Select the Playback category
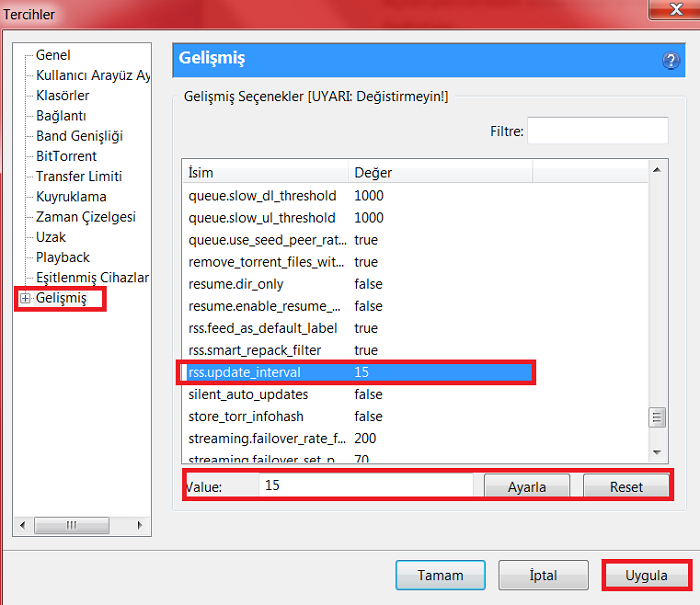This screenshot has width=700, height=605. coord(63,257)
